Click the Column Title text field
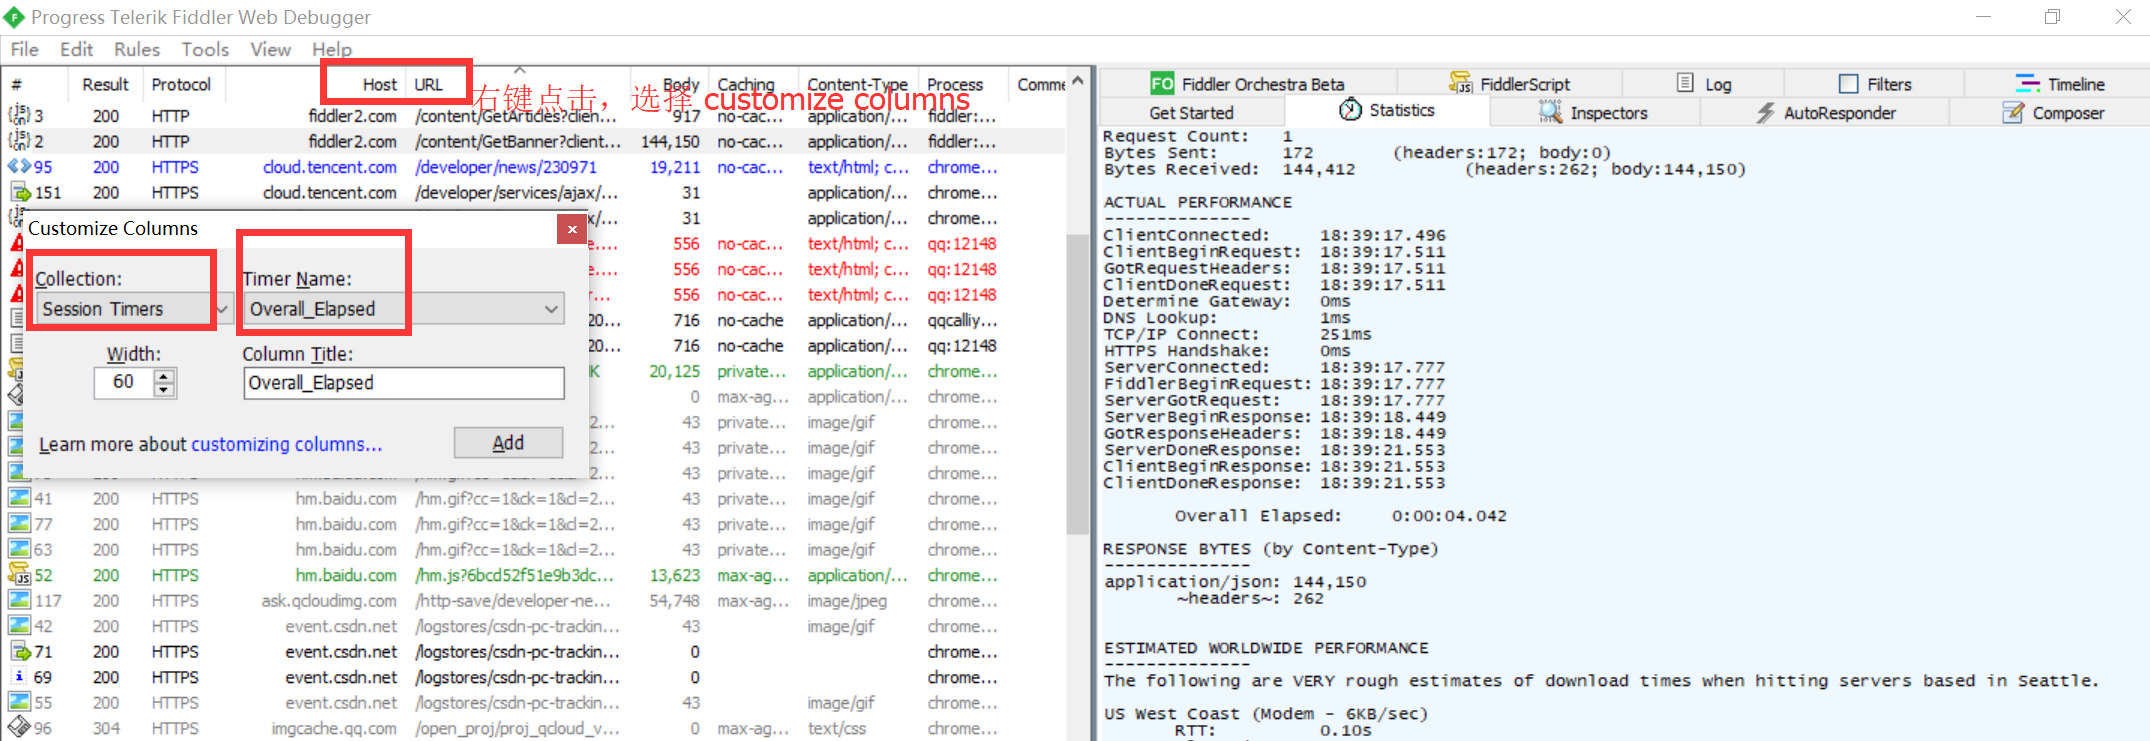 click(404, 383)
